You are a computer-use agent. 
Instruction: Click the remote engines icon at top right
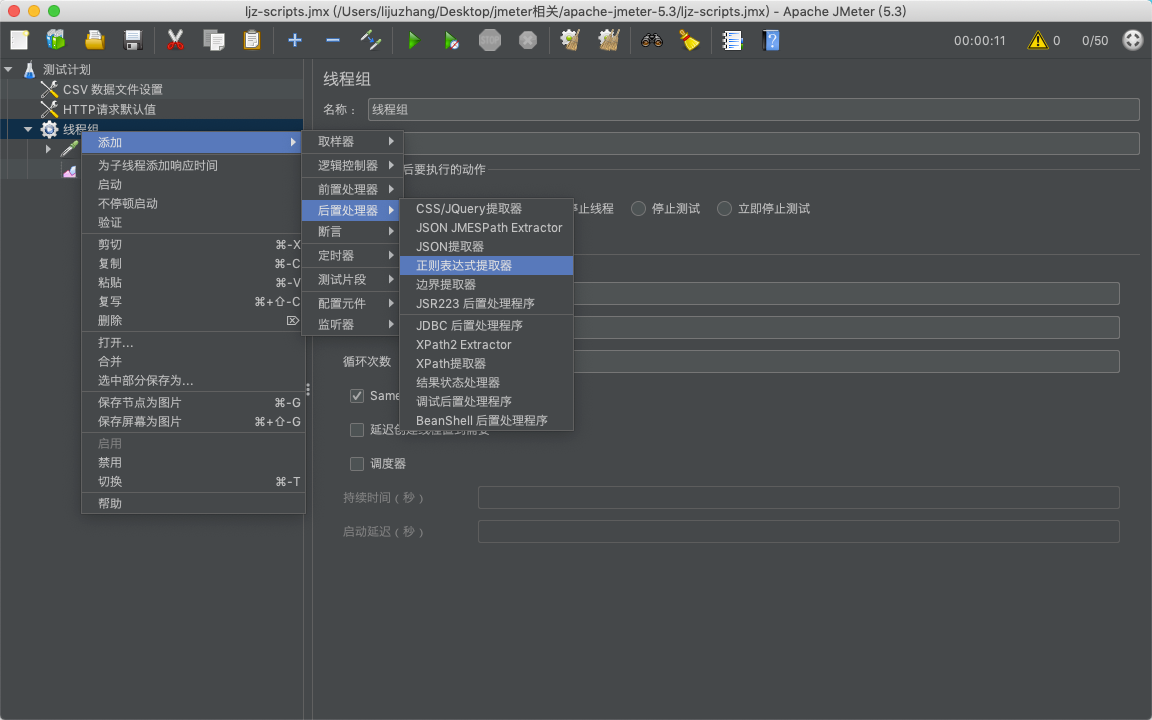pyautogui.click(x=1133, y=40)
